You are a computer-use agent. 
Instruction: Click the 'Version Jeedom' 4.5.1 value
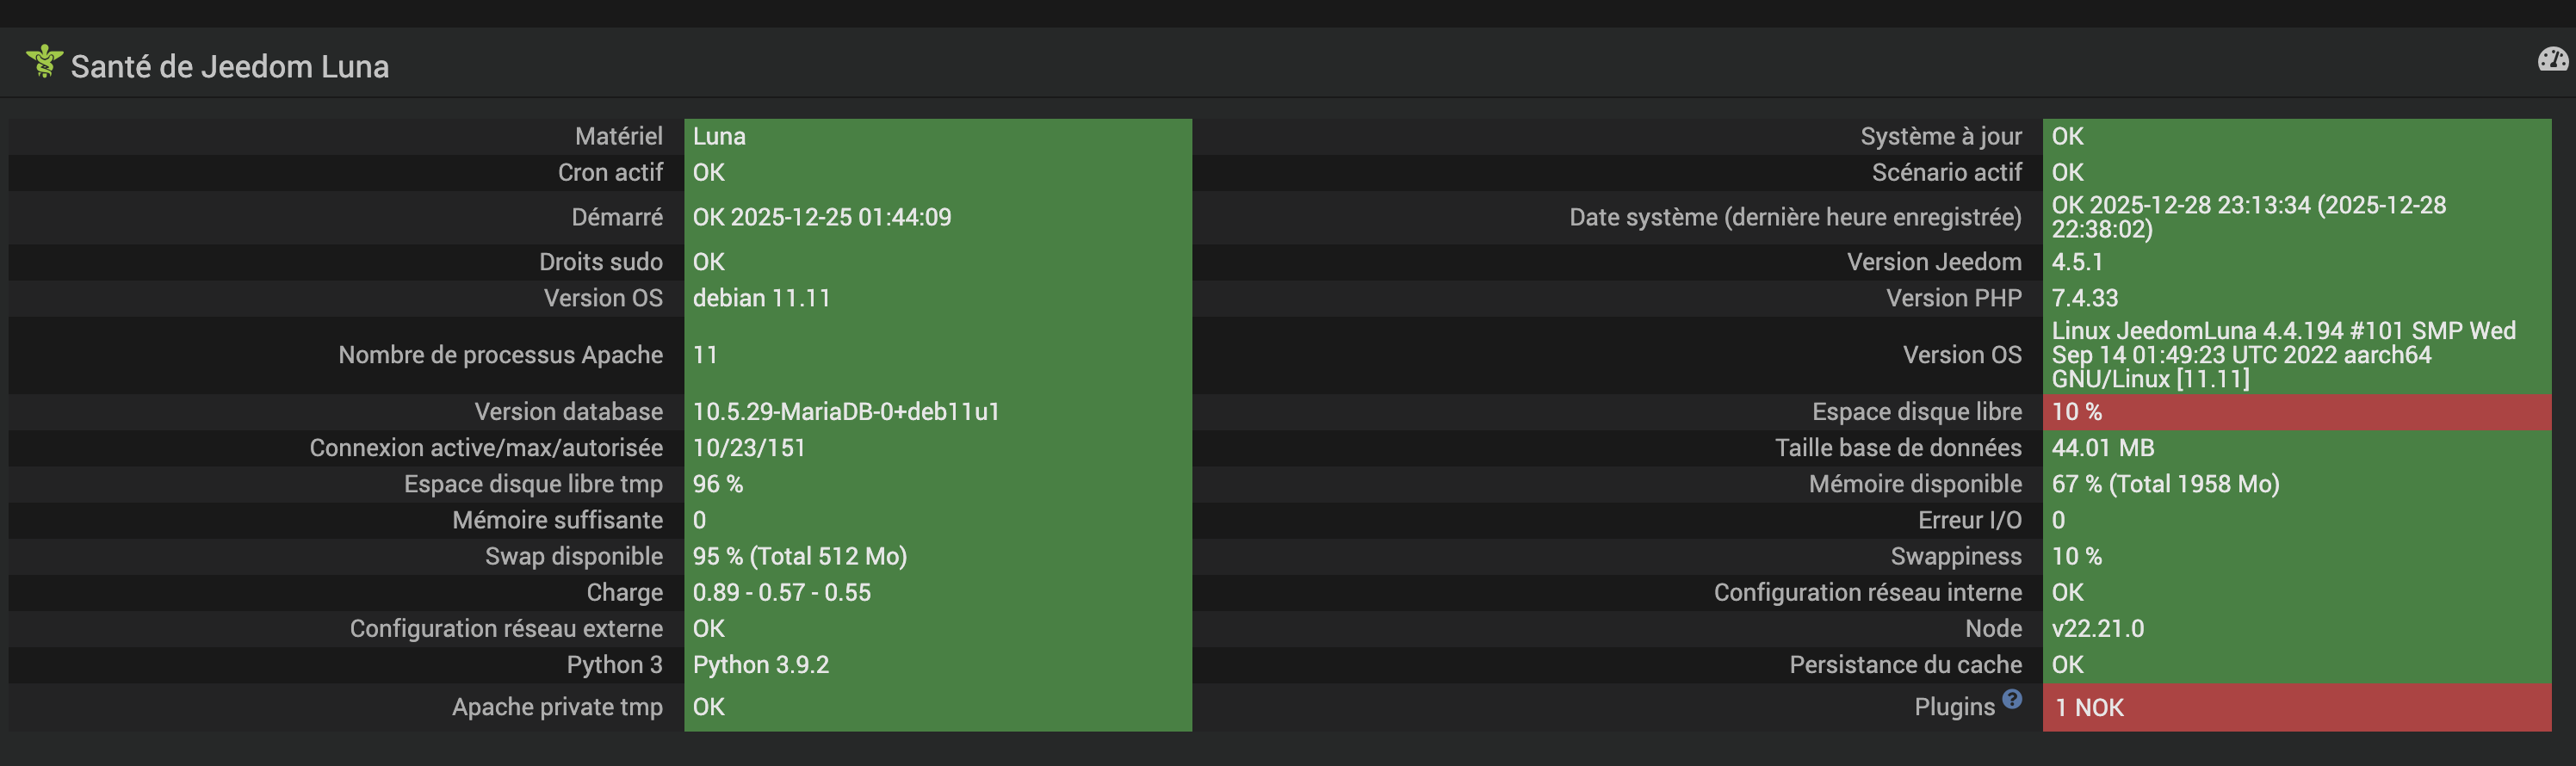[2077, 262]
